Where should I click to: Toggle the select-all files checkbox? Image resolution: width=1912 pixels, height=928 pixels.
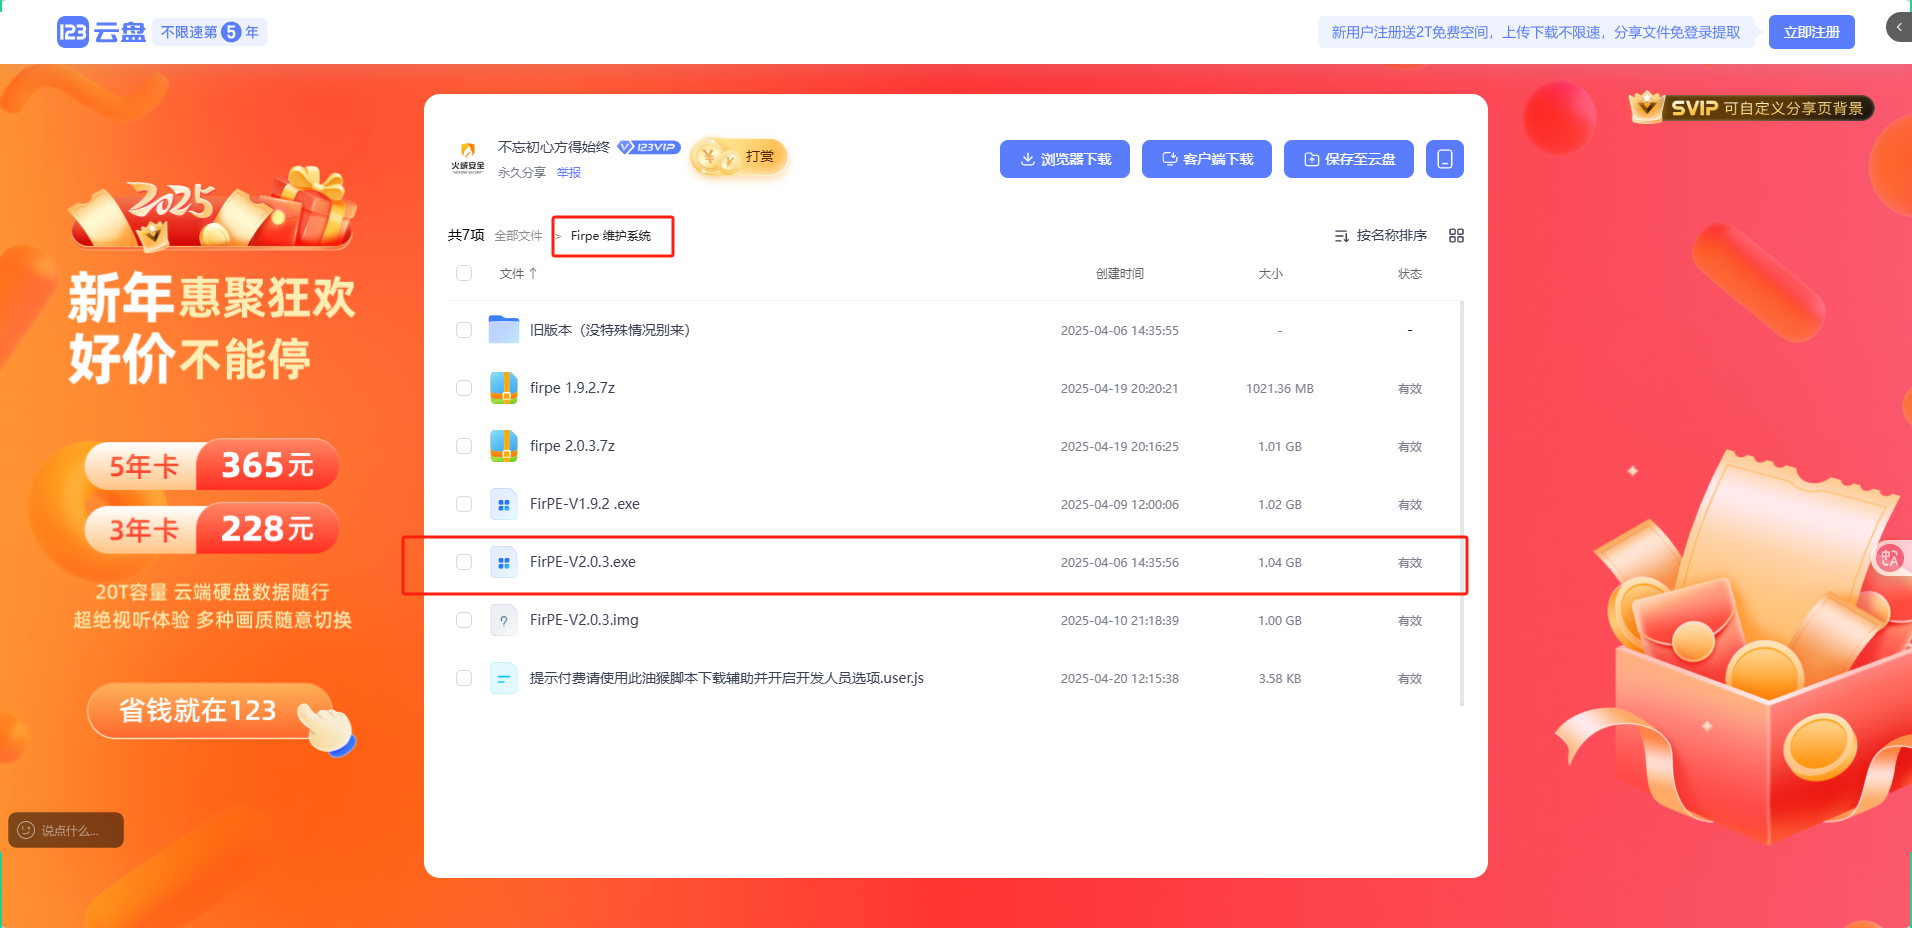tap(464, 273)
